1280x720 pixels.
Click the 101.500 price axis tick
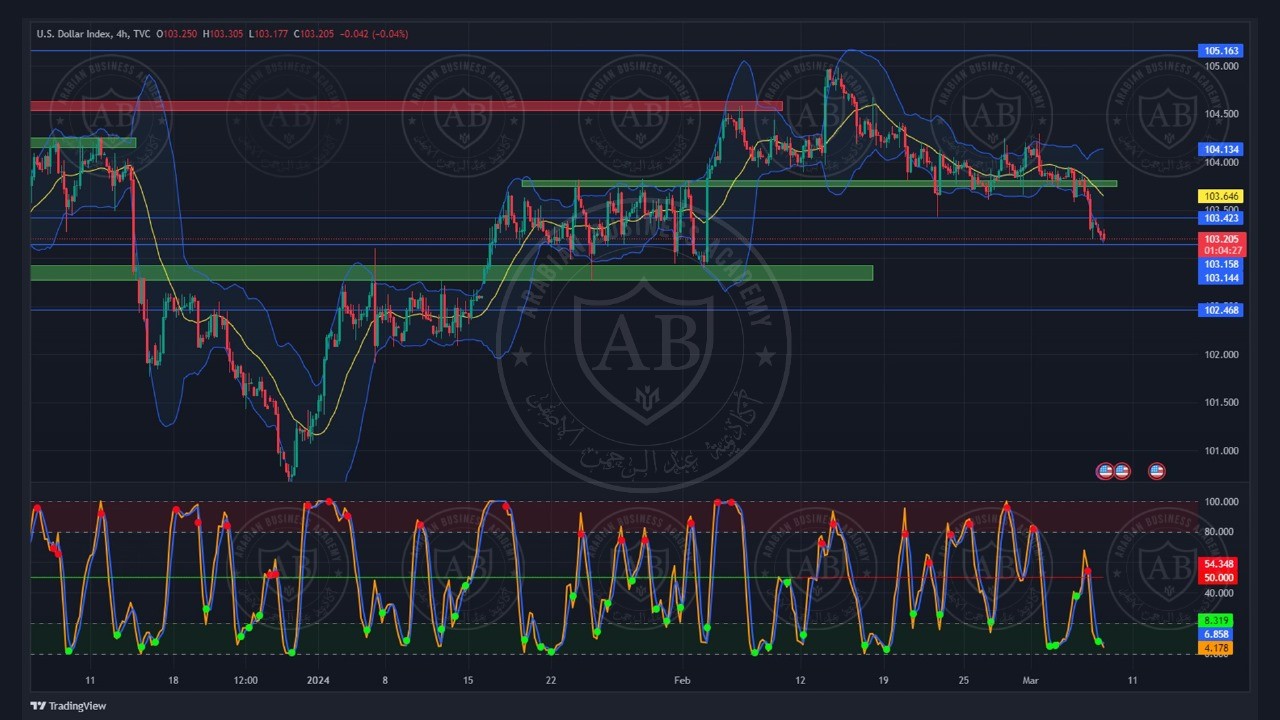pyautogui.click(x=1222, y=402)
